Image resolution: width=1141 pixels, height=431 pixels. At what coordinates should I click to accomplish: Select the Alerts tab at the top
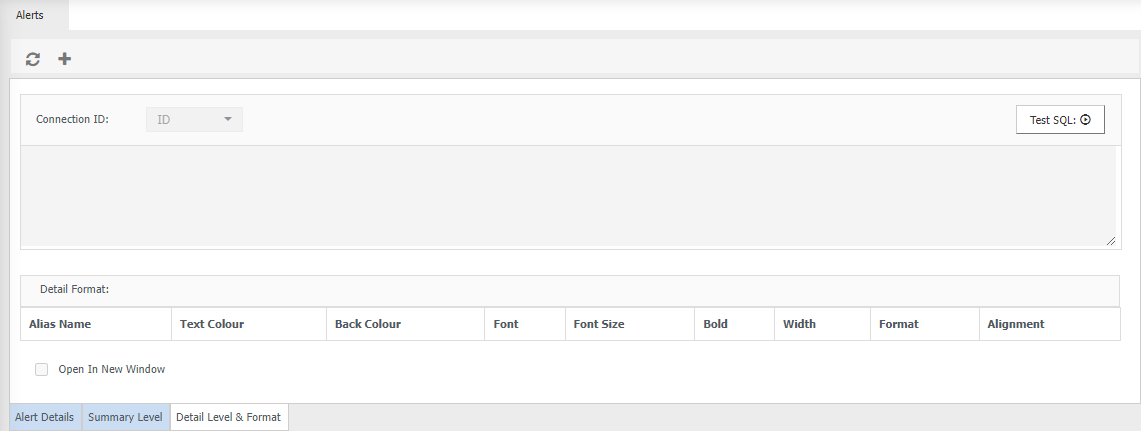[x=30, y=15]
